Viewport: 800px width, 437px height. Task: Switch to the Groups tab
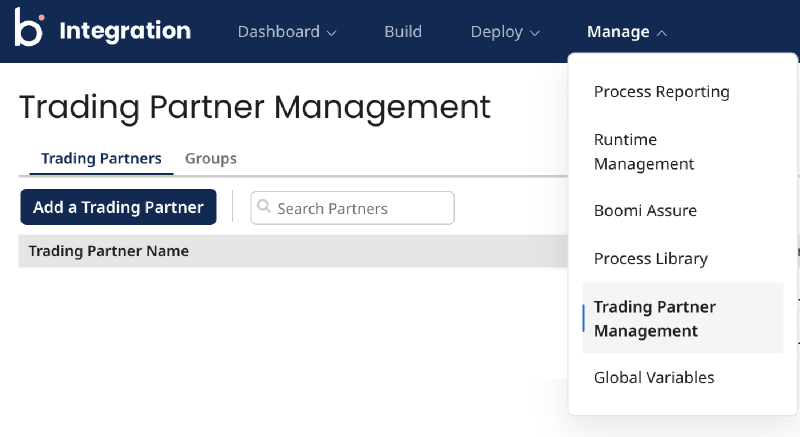click(211, 159)
